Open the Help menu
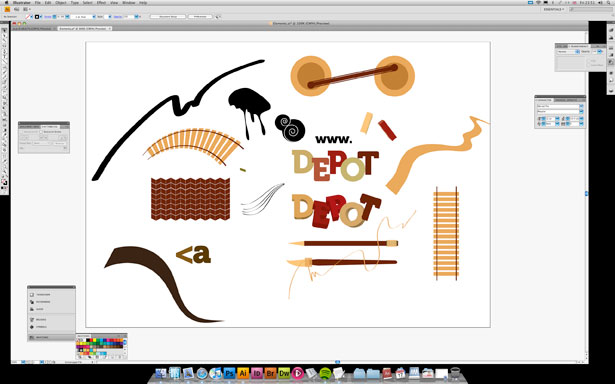The width and height of the screenshot is (615, 384). click(x=143, y=2)
